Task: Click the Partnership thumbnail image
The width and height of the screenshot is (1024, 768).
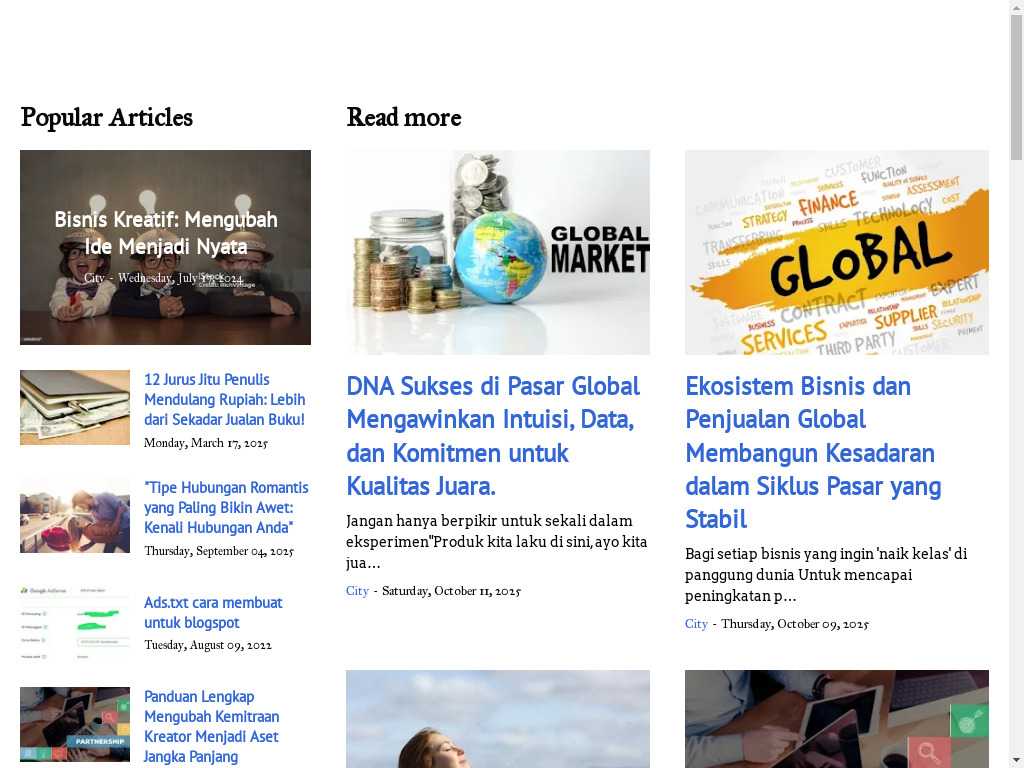Action: (x=75, y=724)
